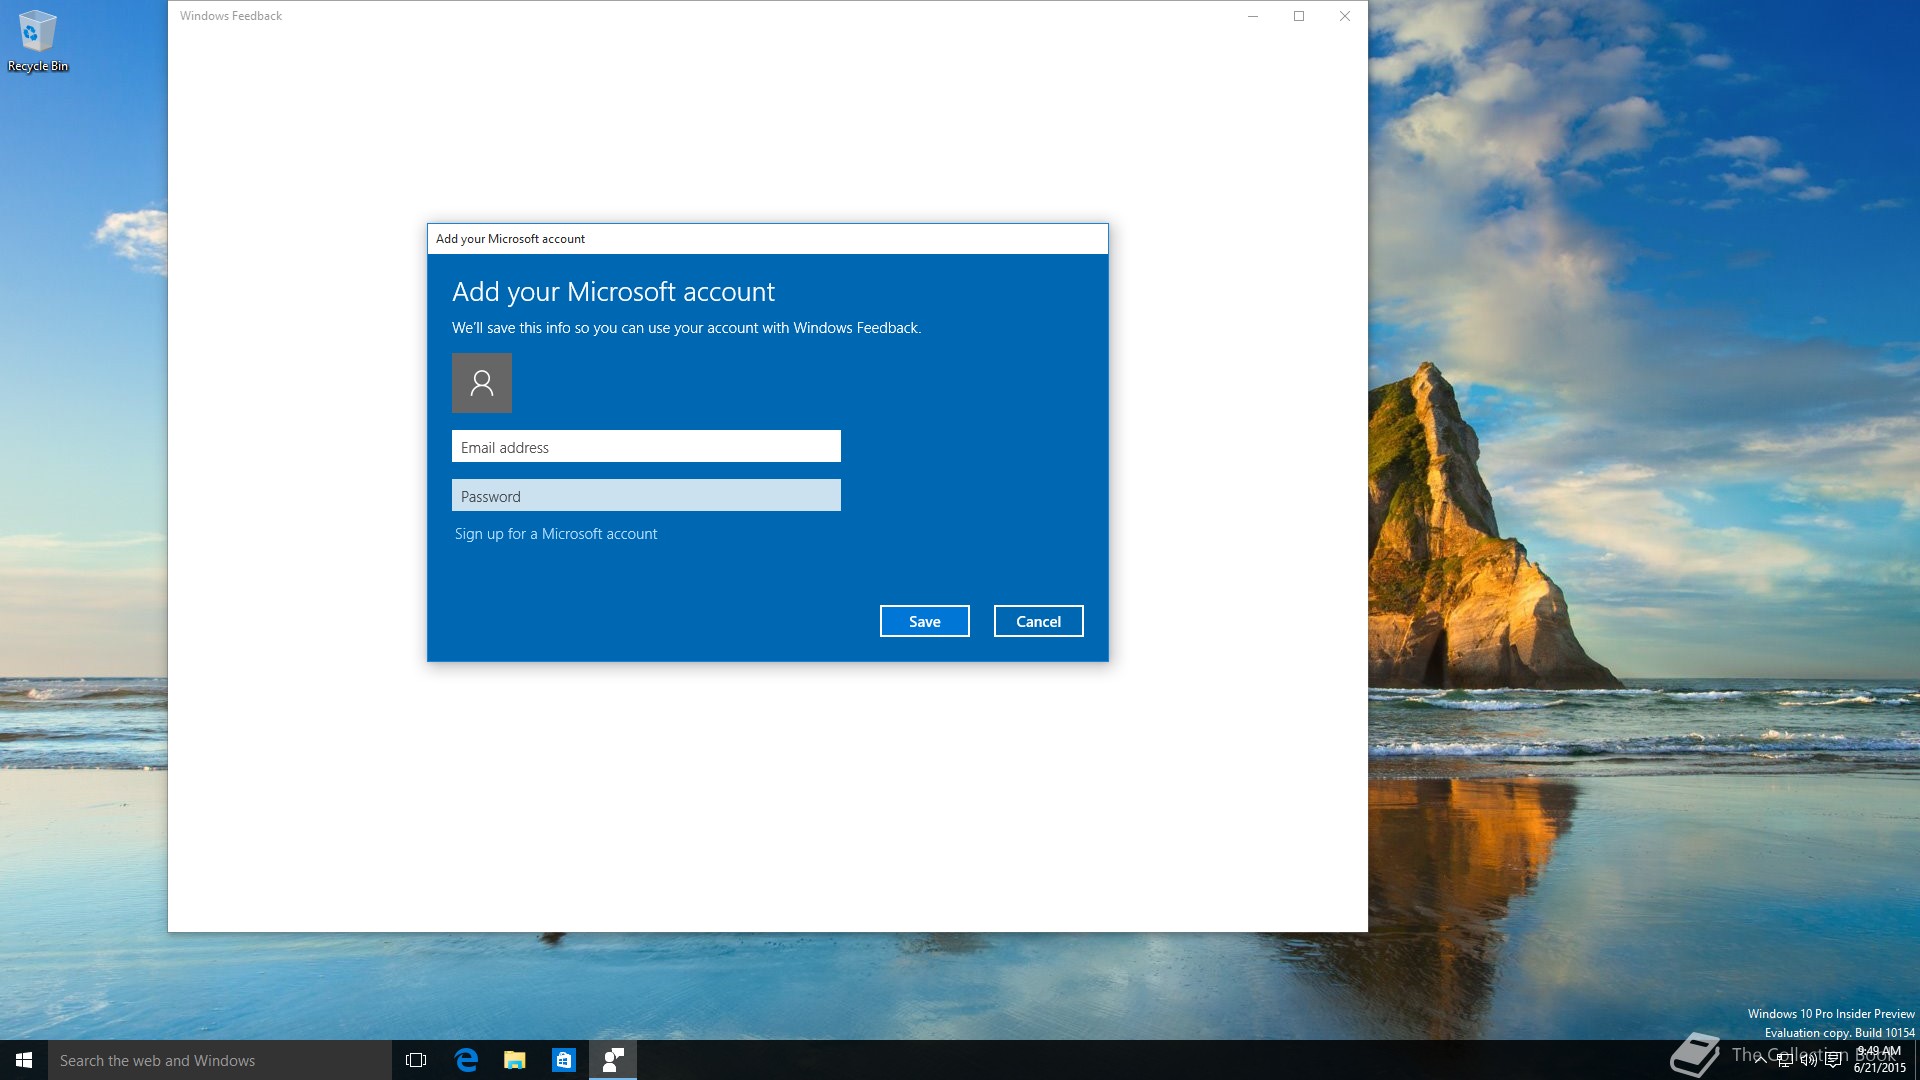
Task: Open File Explorer from the taskbar
Action: point(515,1060)
